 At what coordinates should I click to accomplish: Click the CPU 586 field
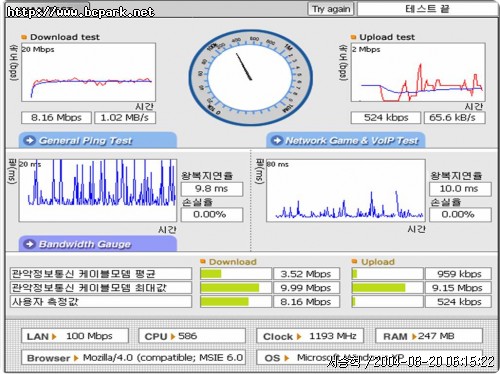[192, 336]
